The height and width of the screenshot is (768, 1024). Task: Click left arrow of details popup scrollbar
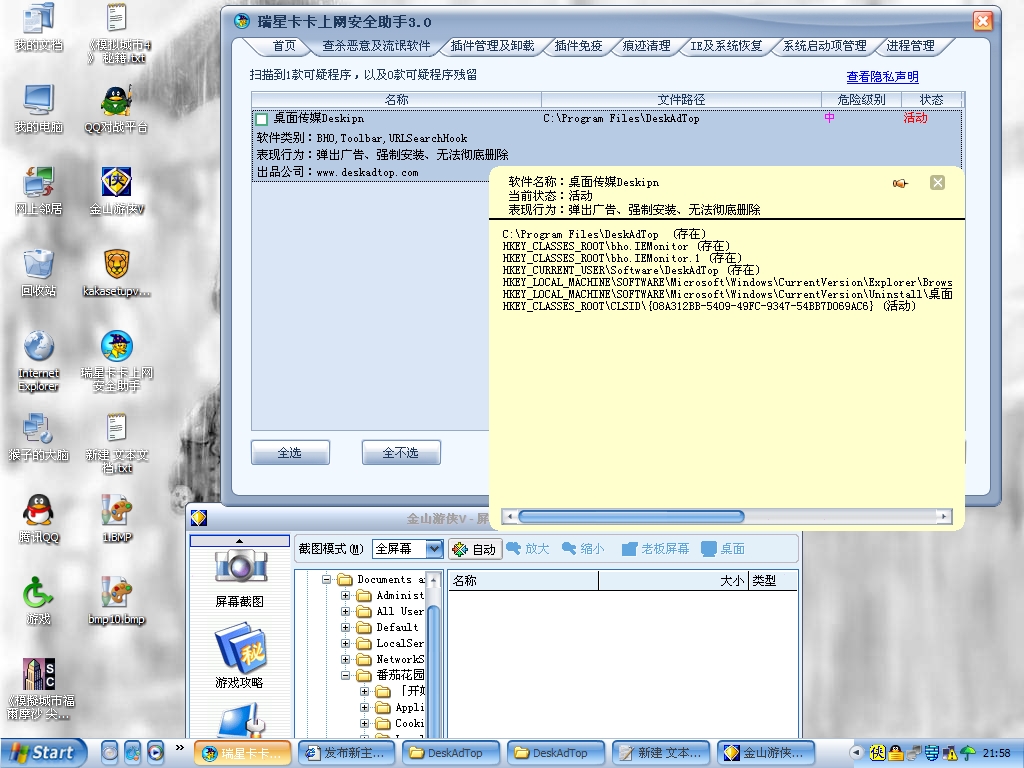click(510, 517)
